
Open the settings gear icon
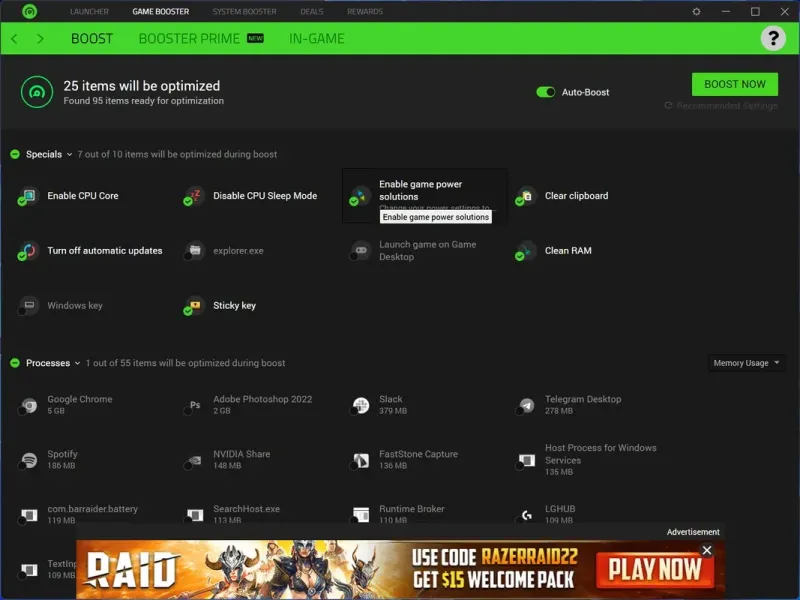696,11
